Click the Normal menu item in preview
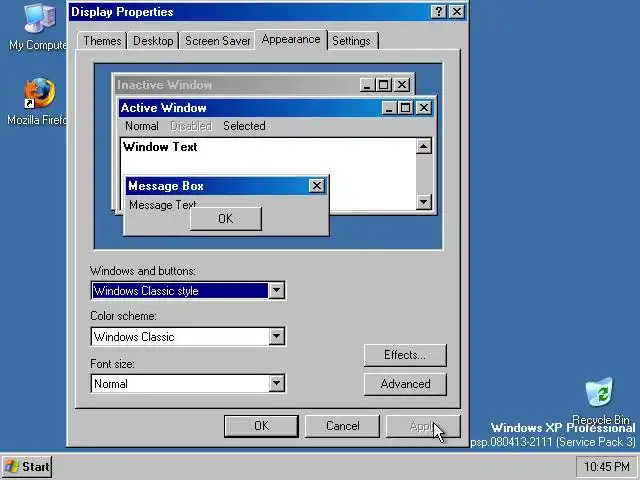Viewport: 640px width, 480px height. [x=142, y=126]
